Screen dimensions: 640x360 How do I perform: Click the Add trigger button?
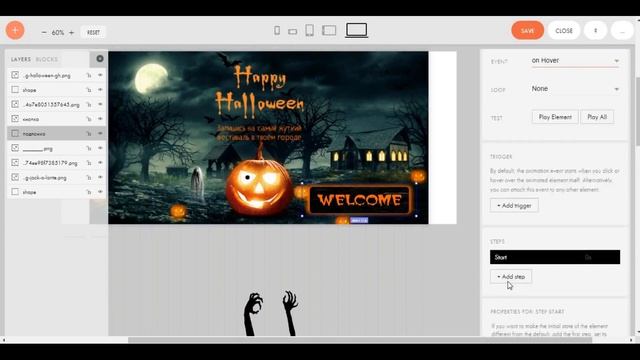point(514,205)
